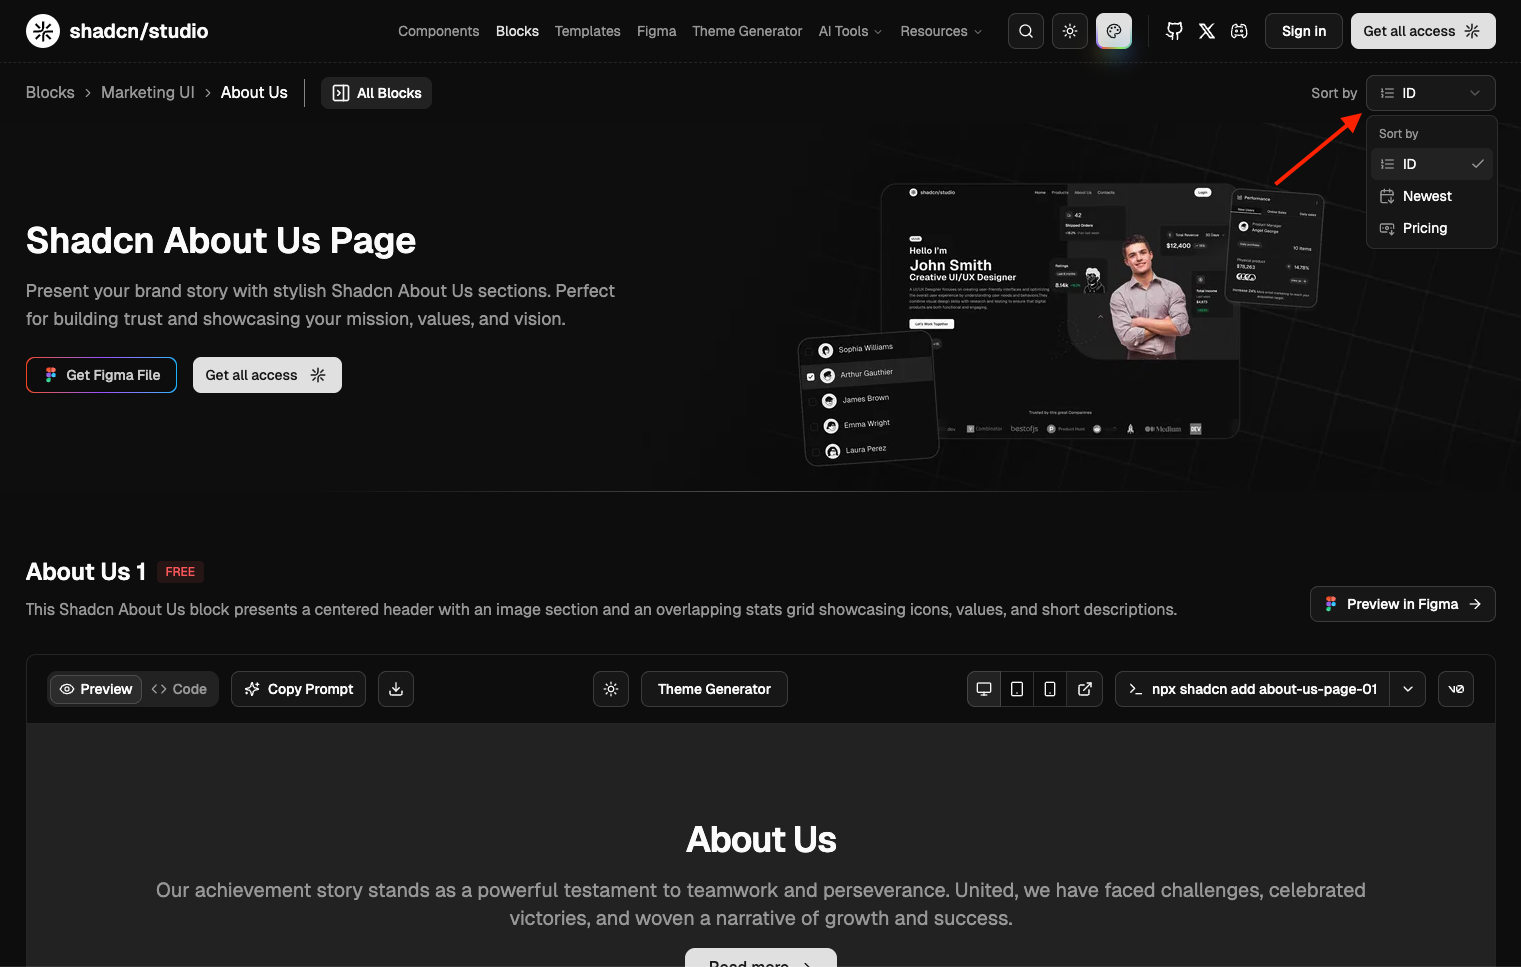The image size is (1521, 967).
Task: Select Newest in Sort by menu
Action: click(1427, 196)
